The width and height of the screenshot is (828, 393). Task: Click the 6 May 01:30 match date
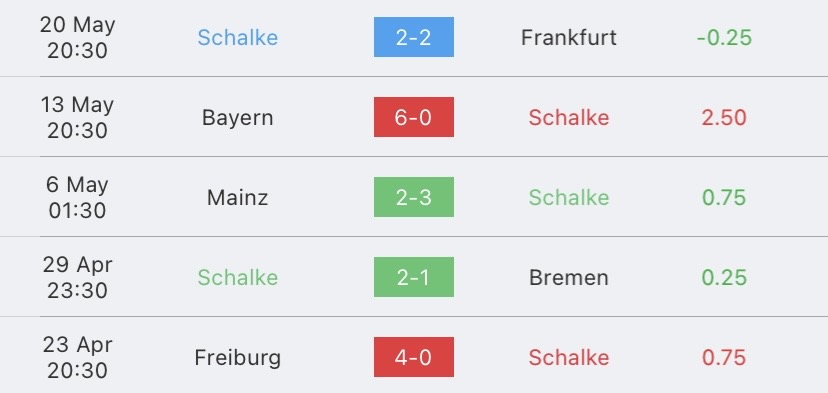click(78, 198)
